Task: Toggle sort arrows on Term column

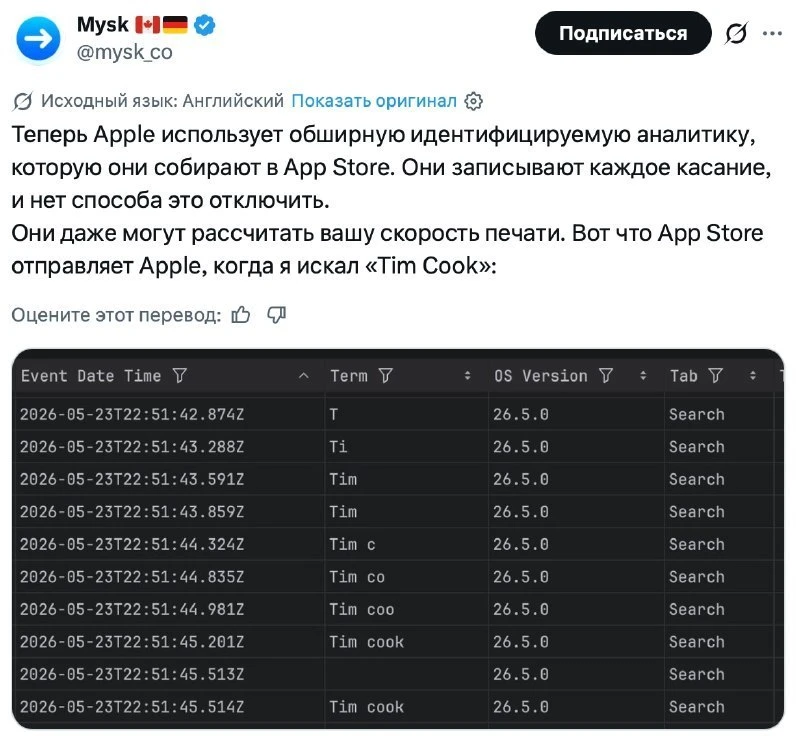Action: pyautogui.click(x=467, y=376)
